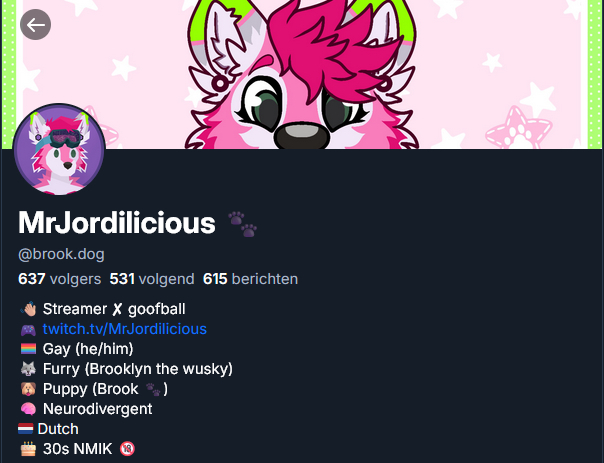This screenshot has height=463, width=604.
Task: Click the Neurodivergent bio text
Action: pyautogui.click(x=97, y=409)
